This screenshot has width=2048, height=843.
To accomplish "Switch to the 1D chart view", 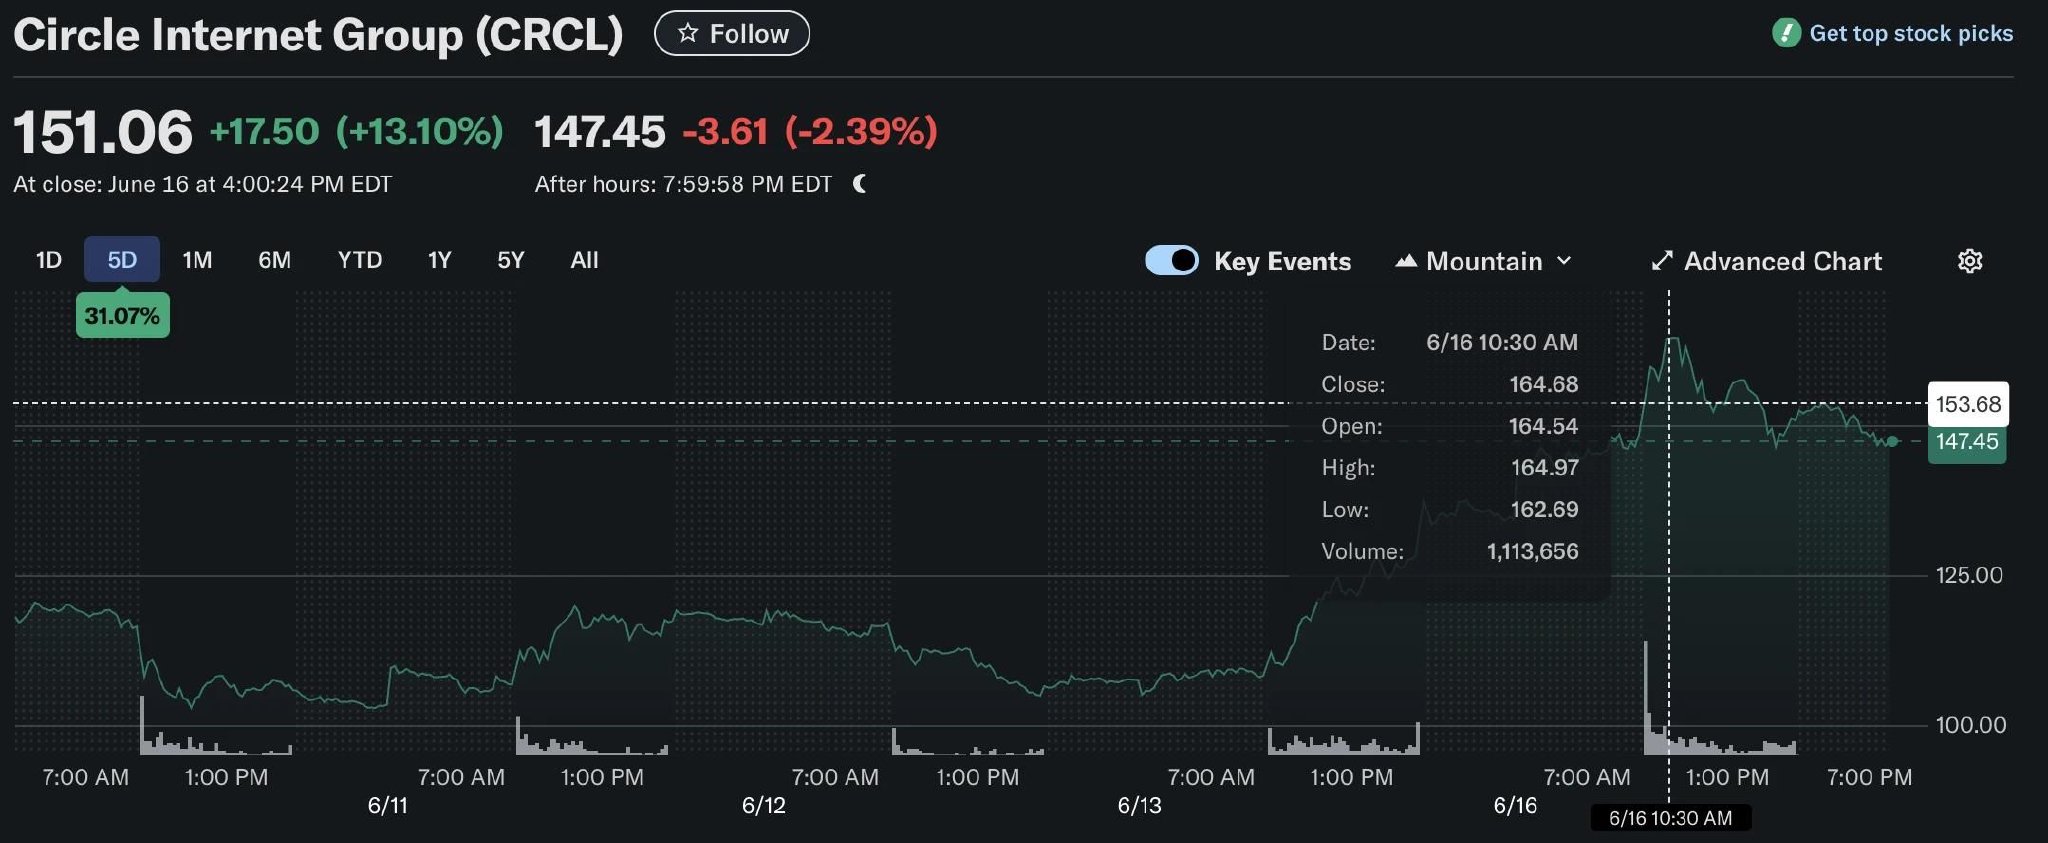I will [x=48, y=260].
